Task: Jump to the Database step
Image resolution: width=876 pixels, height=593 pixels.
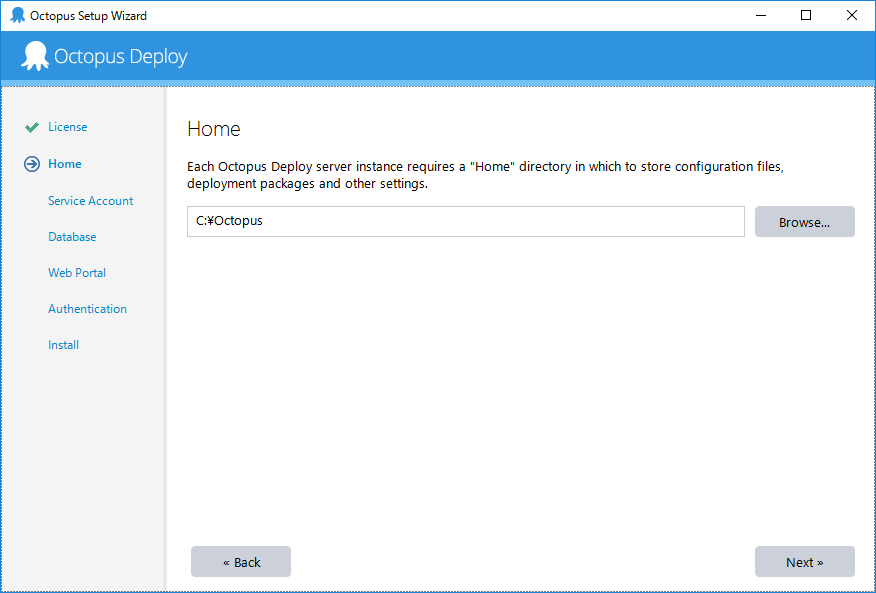Action: [x=72, y=237]
